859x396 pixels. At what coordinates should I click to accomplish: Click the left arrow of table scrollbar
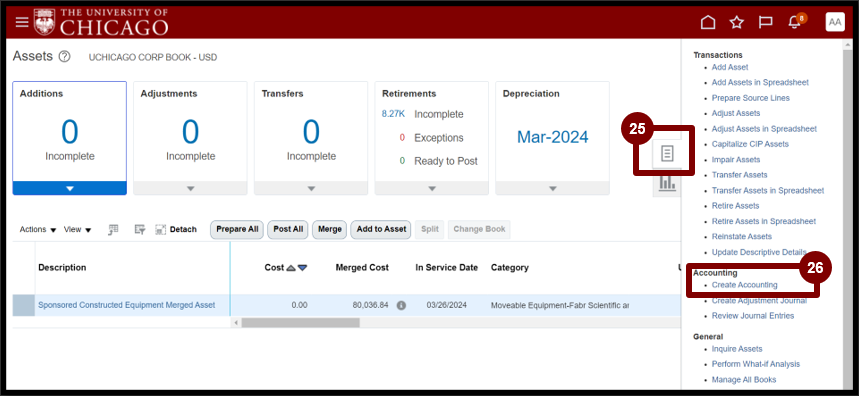pyautogui.click(x=237, y=323)
